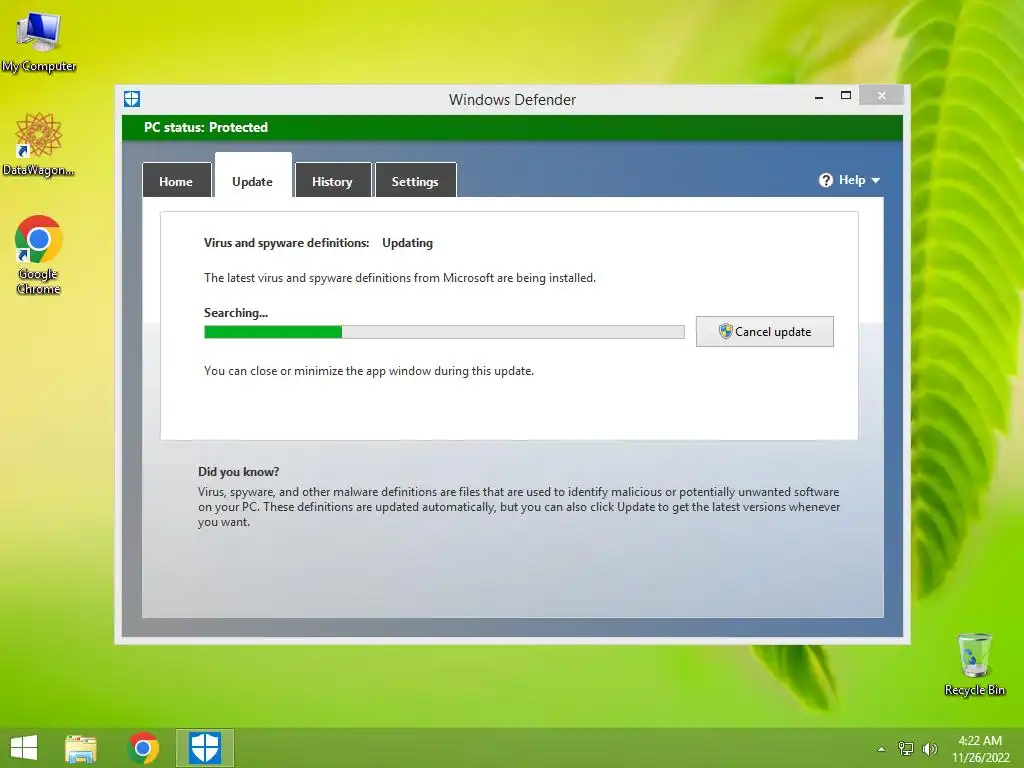
Task: Open My Computer desktop icon
Action: tap(39, 40)
